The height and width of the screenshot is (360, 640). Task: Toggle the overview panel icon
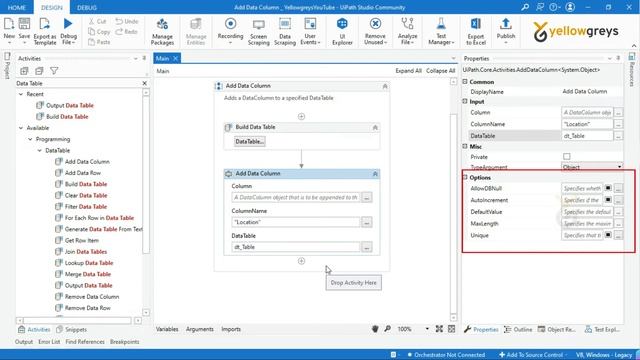pos(451,329)
